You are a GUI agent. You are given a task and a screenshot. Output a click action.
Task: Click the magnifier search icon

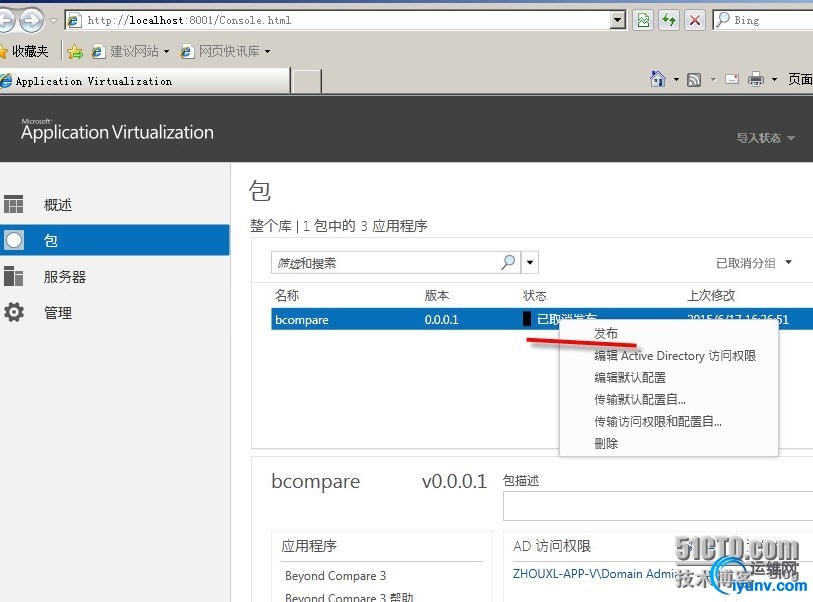509,262
